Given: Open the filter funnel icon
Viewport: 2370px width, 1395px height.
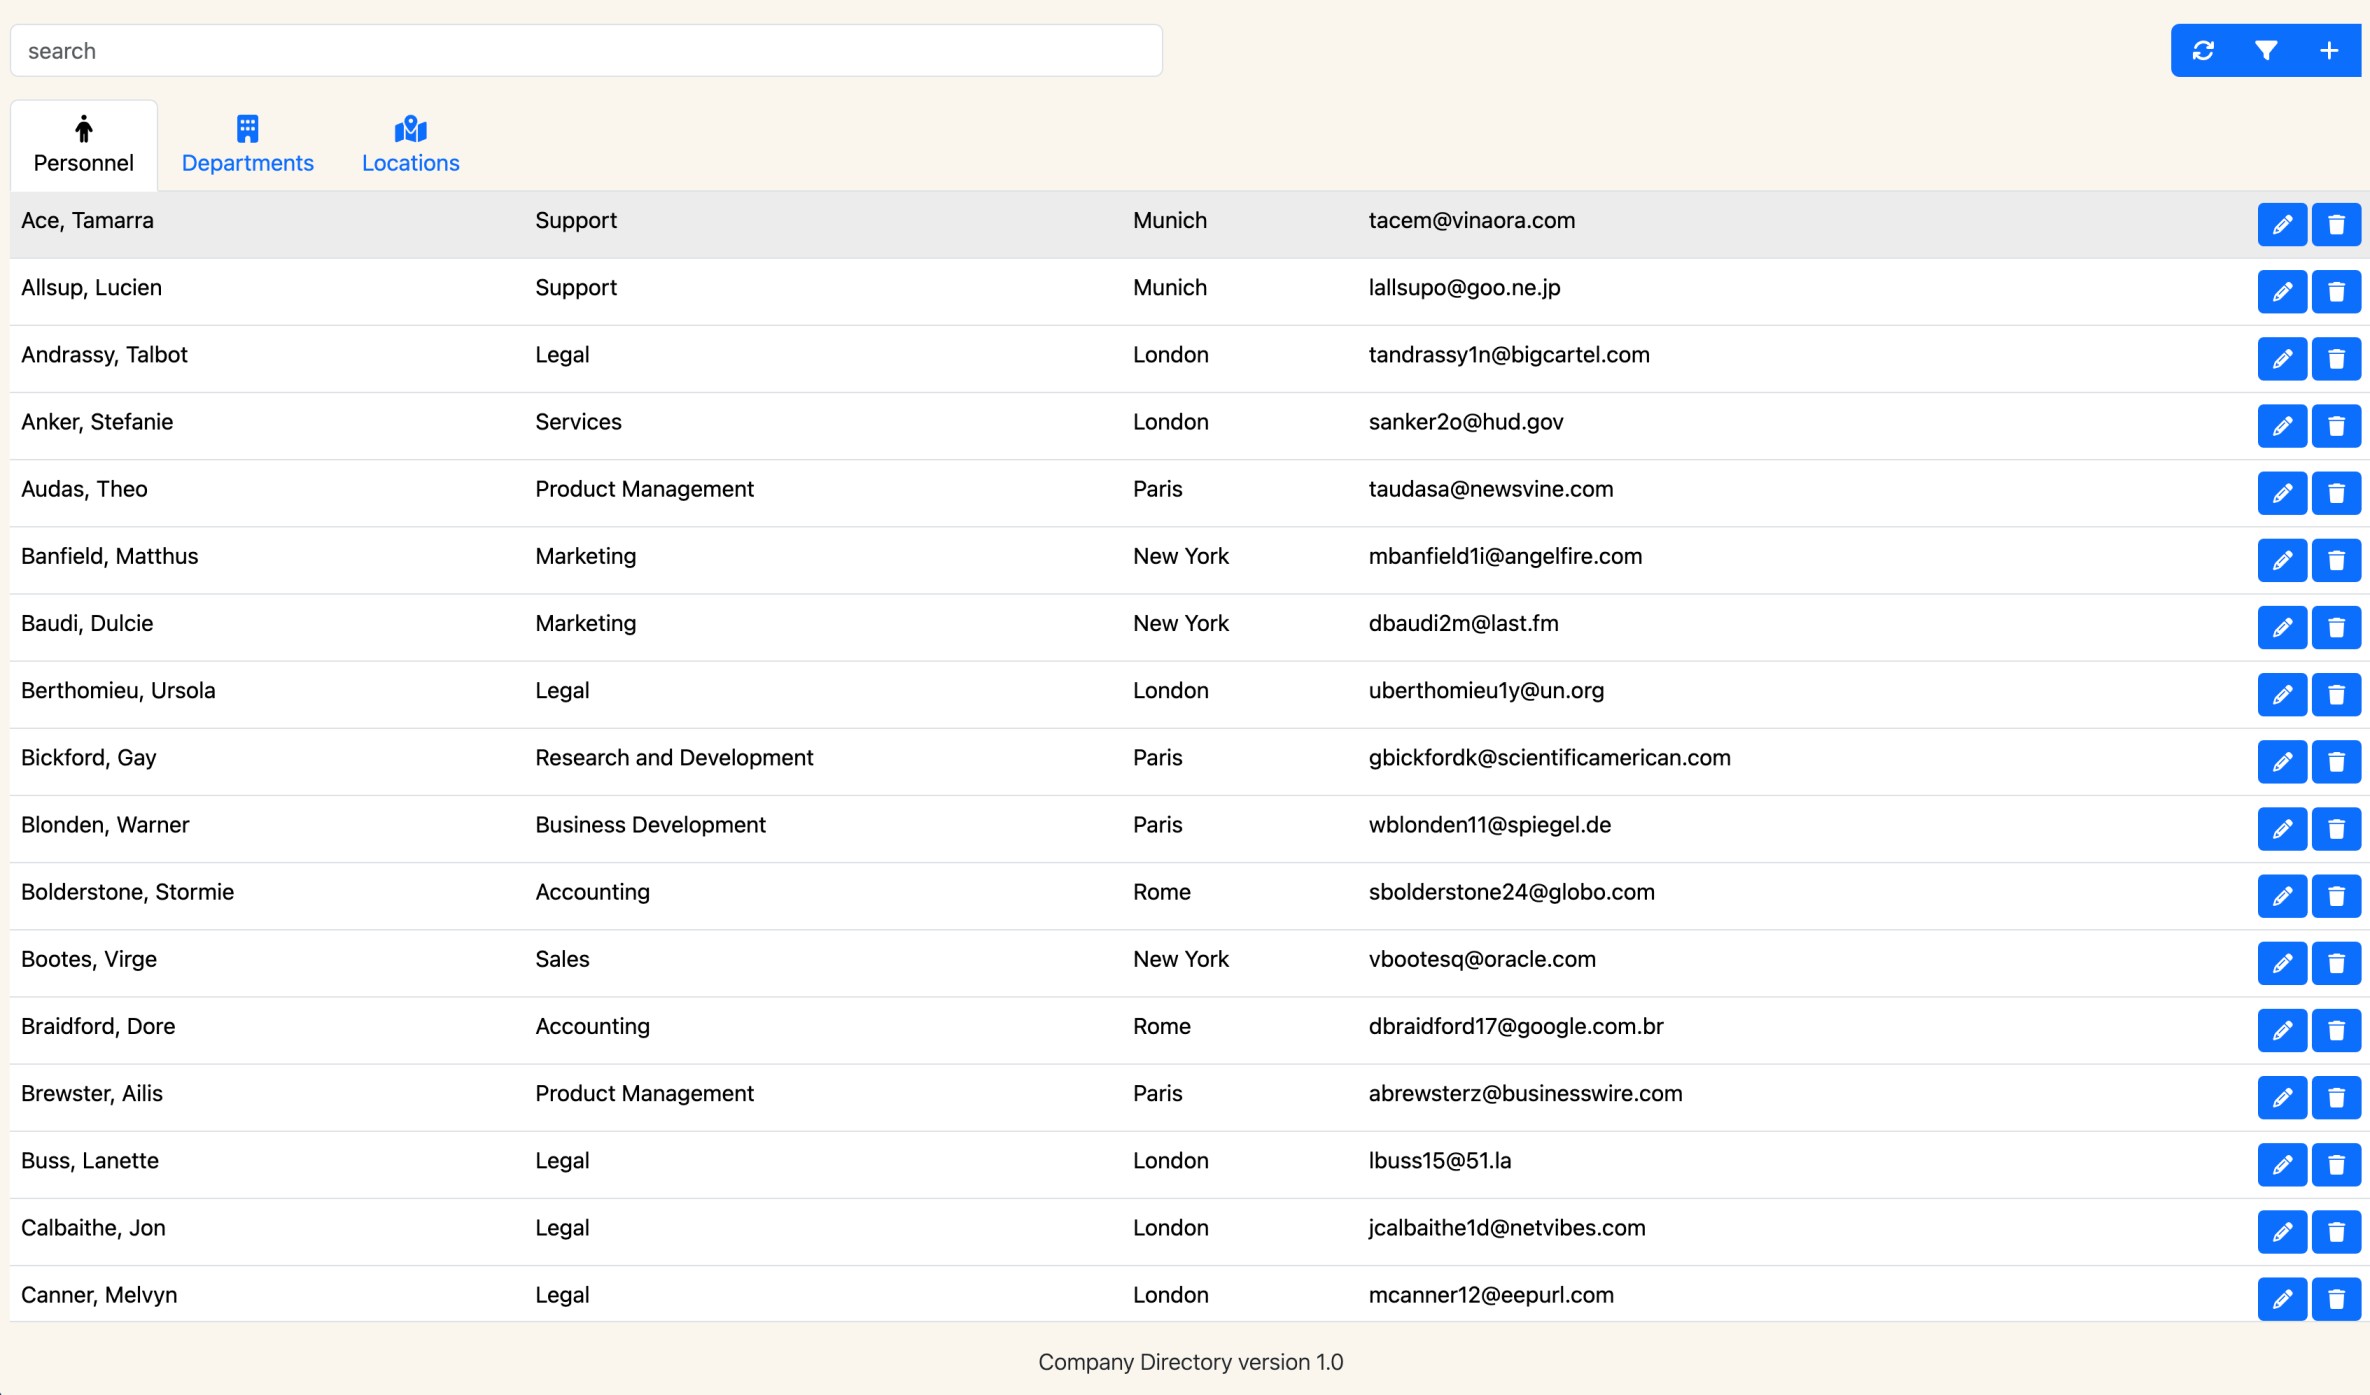Looking at the screenshot, I should point(2266,50).
